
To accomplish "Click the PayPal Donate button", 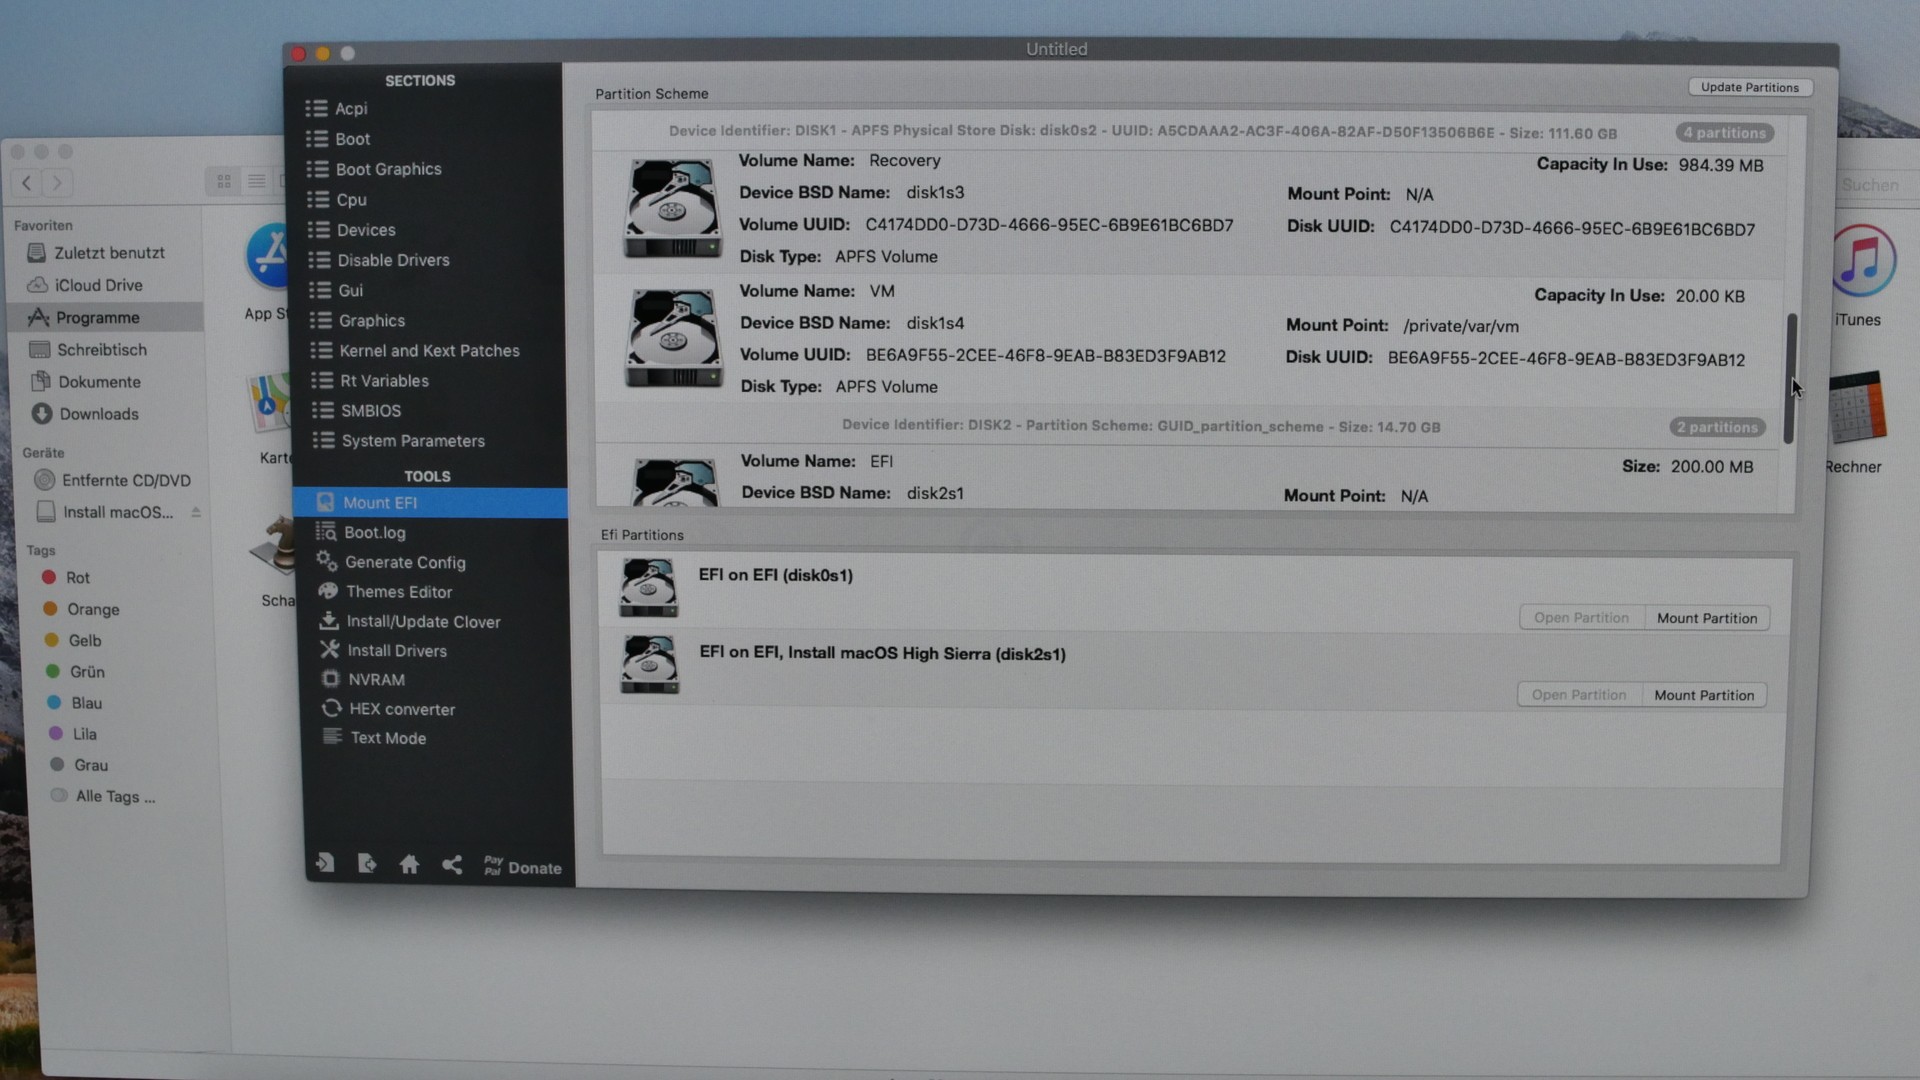I will 523,867.
